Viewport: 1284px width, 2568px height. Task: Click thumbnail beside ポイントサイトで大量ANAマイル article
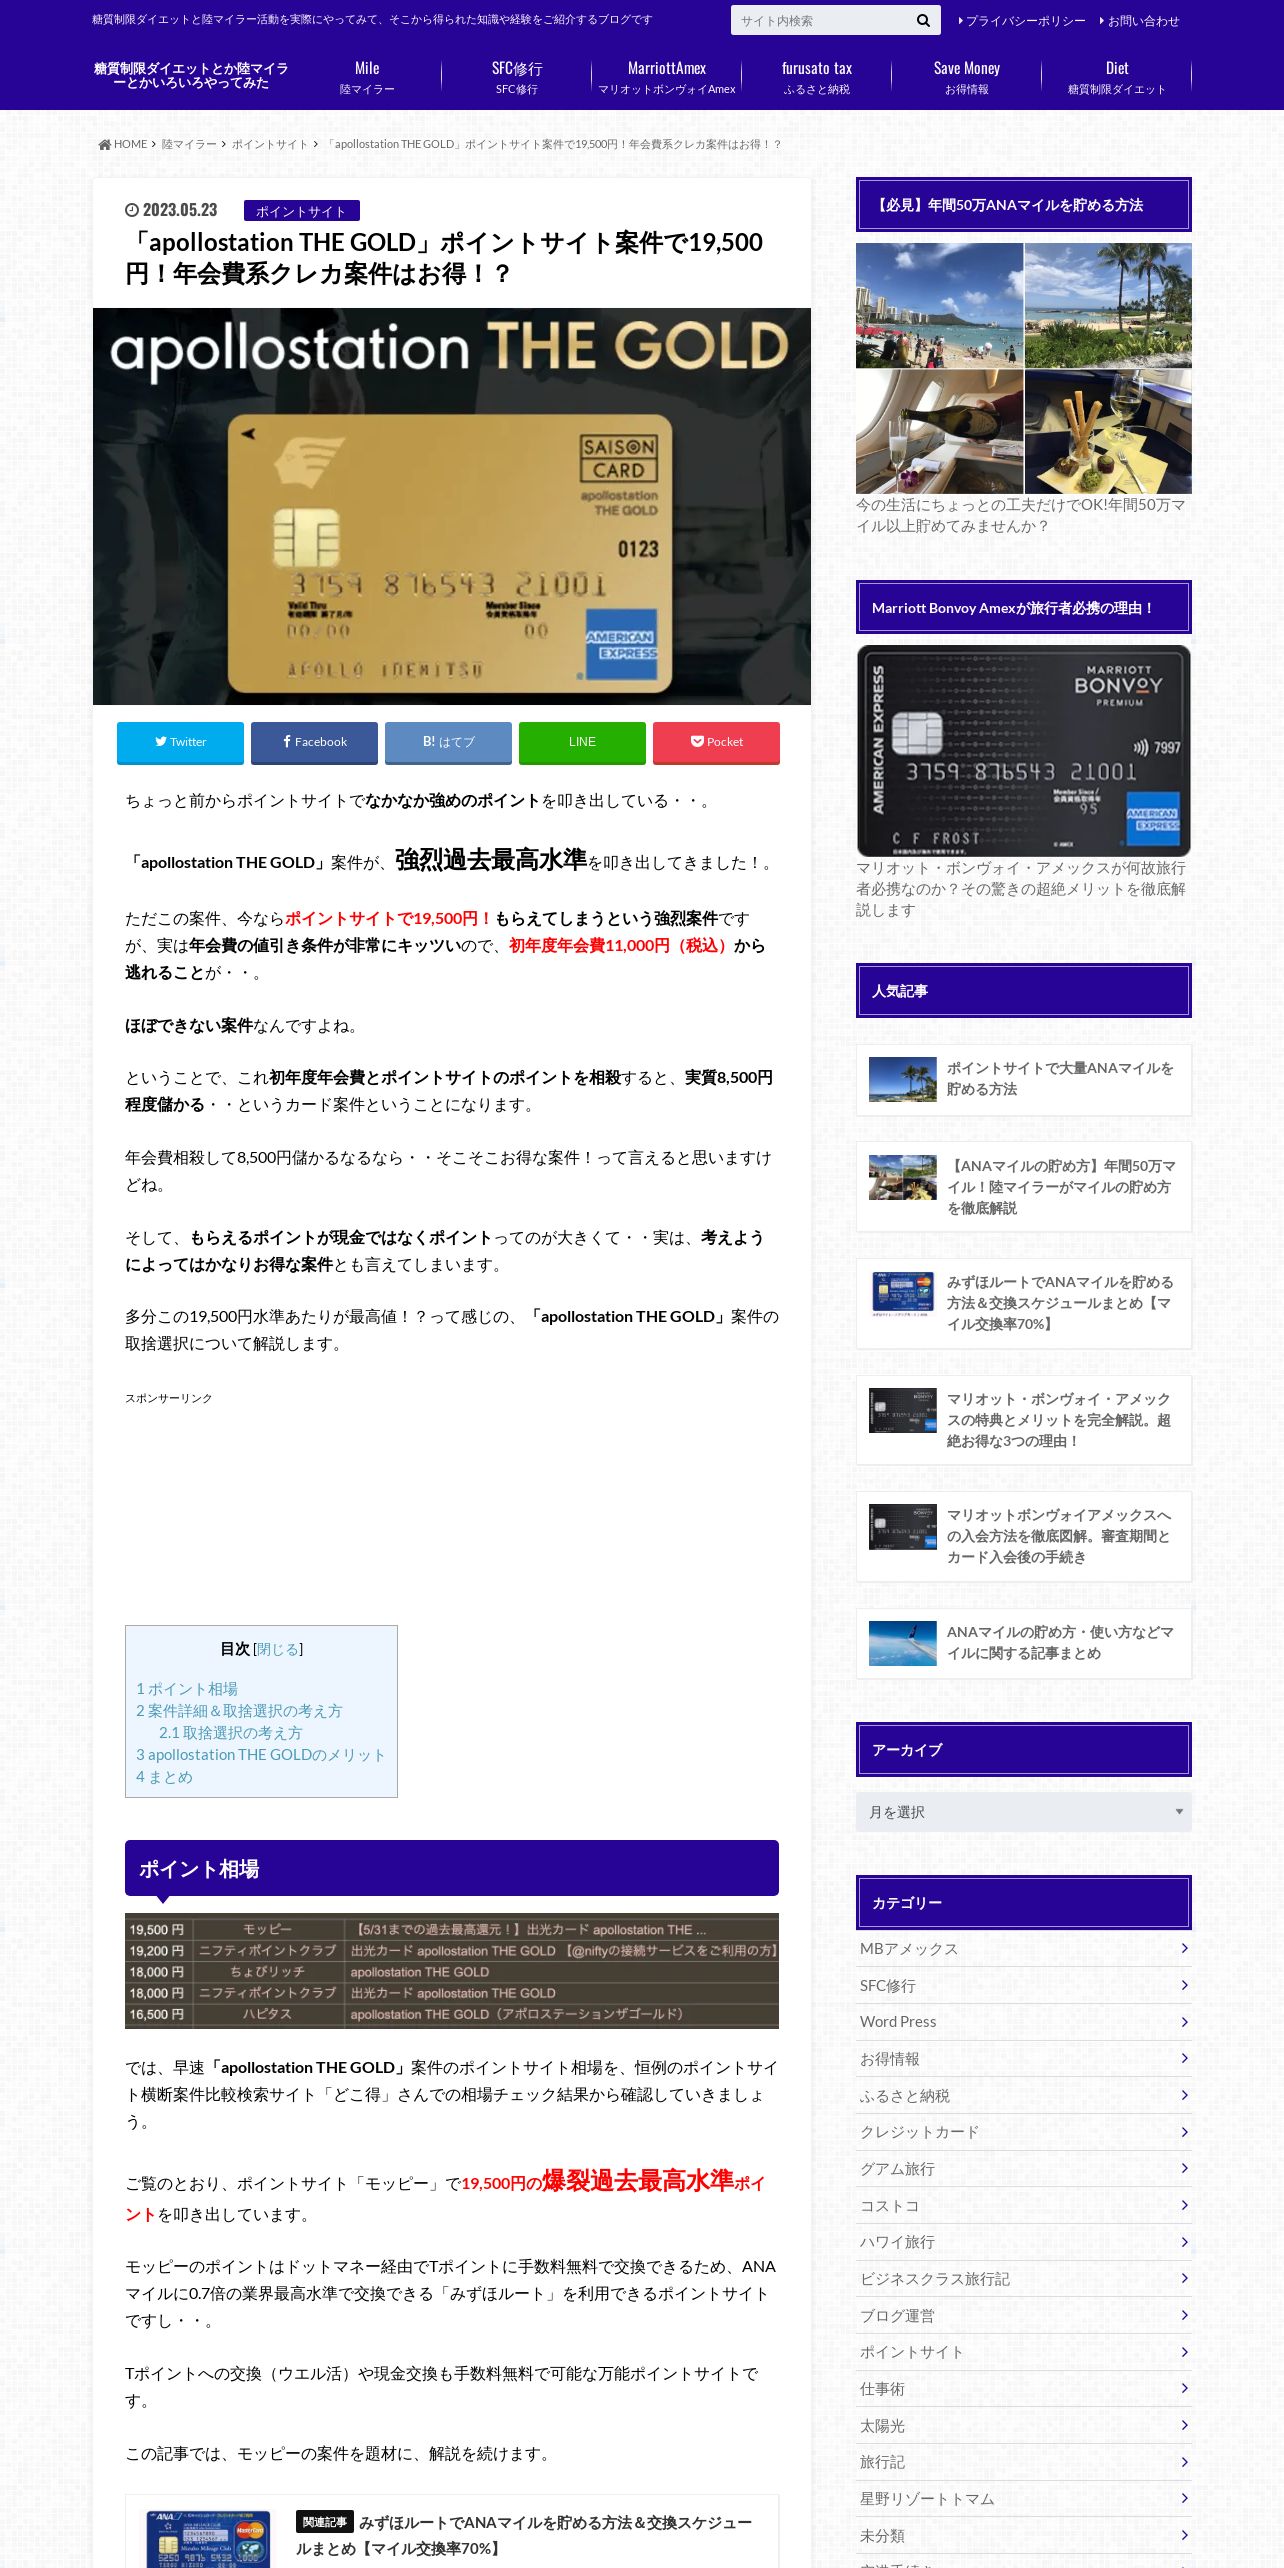pos(903,1079)
